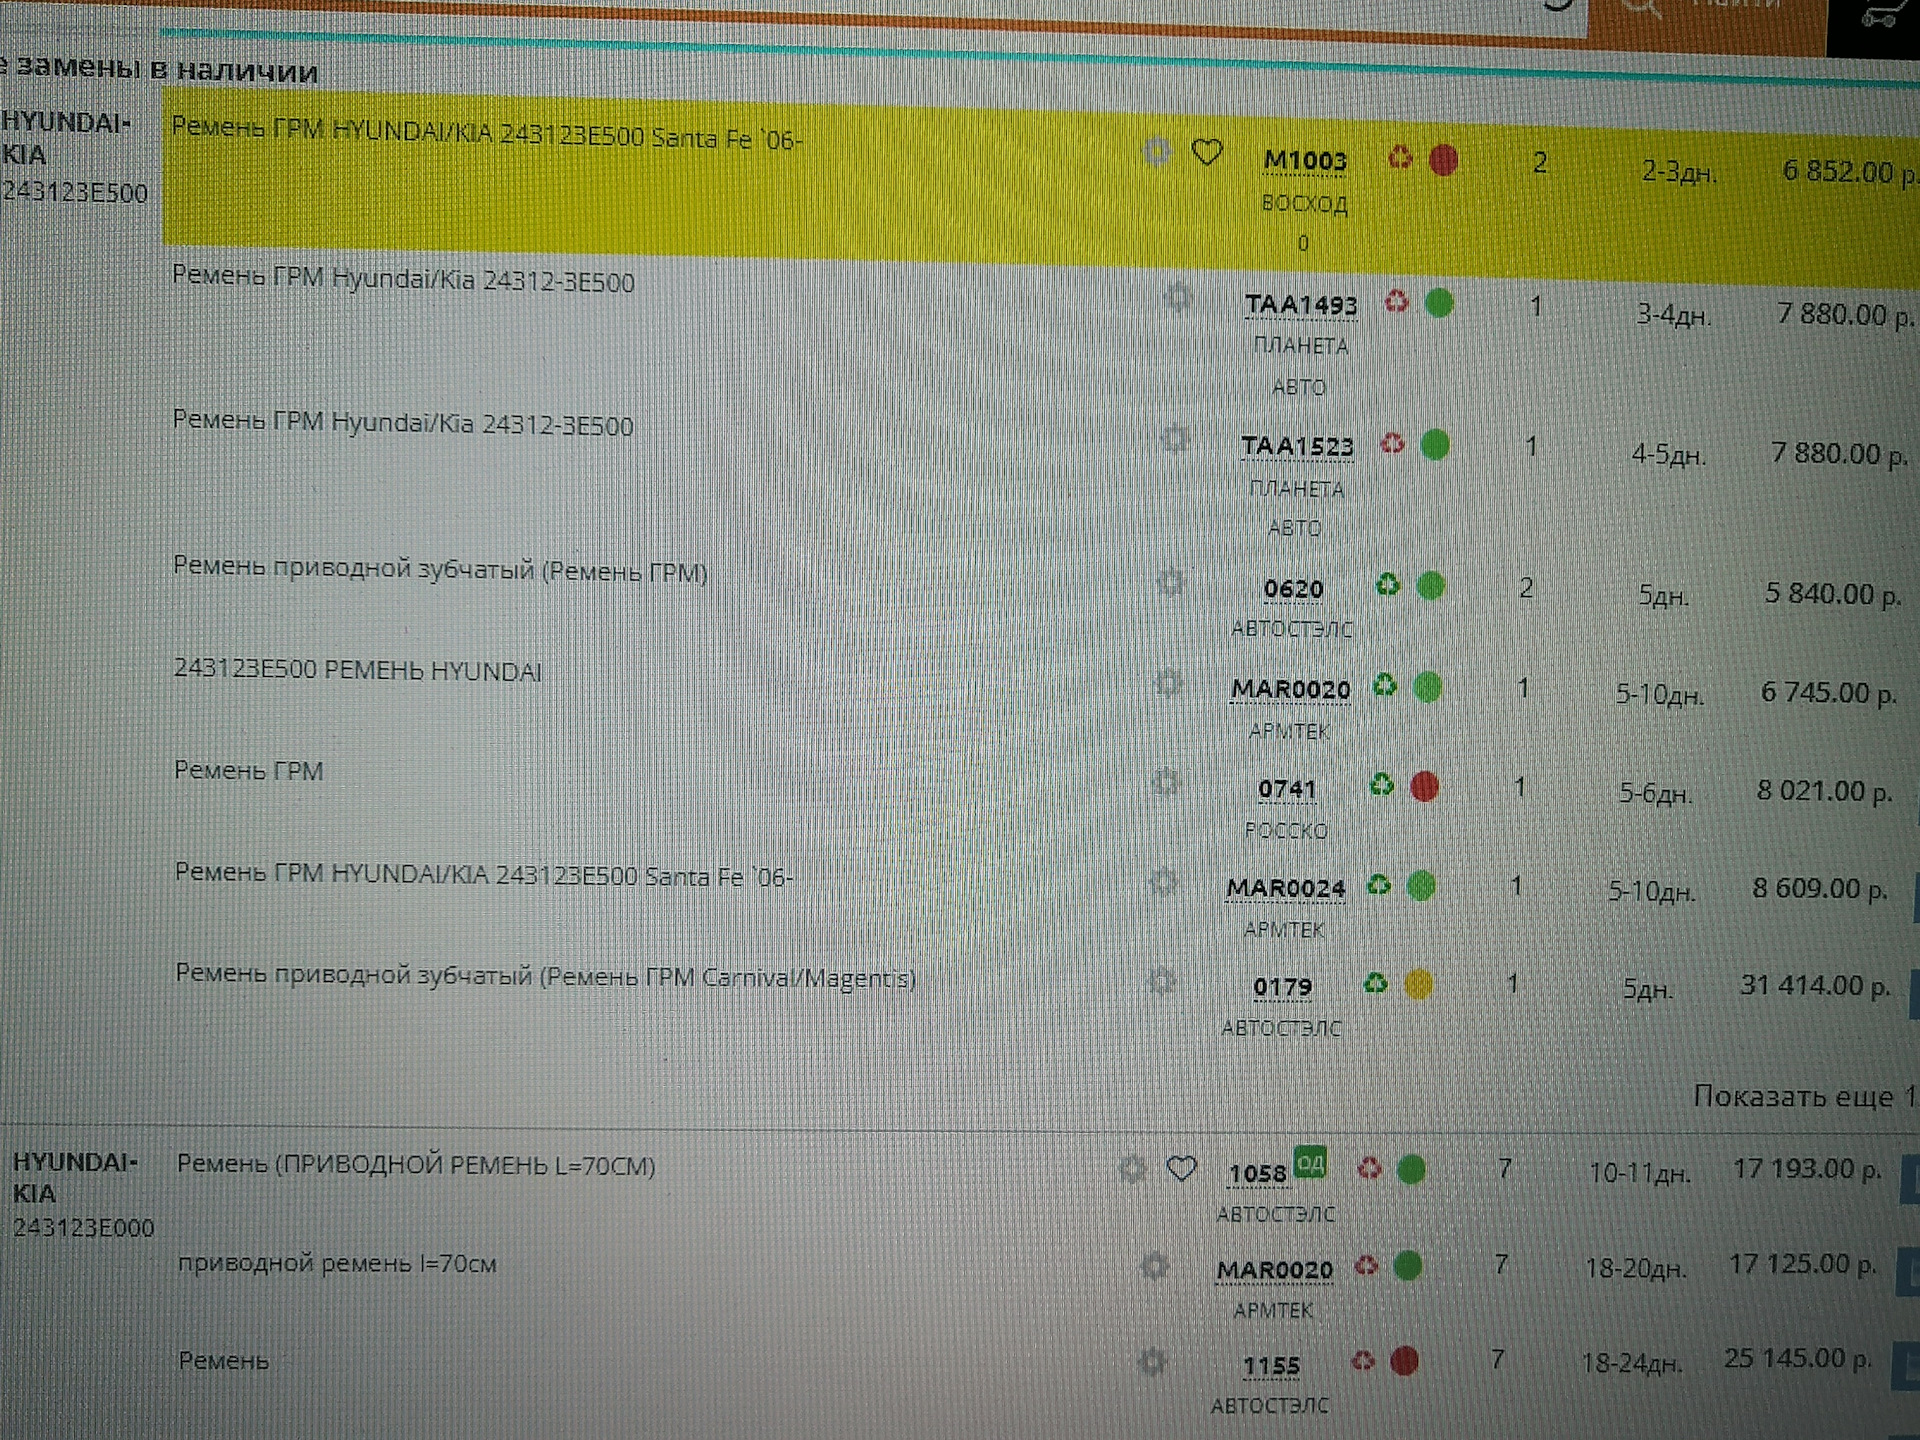Click article number 243123E000 at left
Image resolution: width=1920 pixels, height=1440 pixels.
coord(83,1227)
